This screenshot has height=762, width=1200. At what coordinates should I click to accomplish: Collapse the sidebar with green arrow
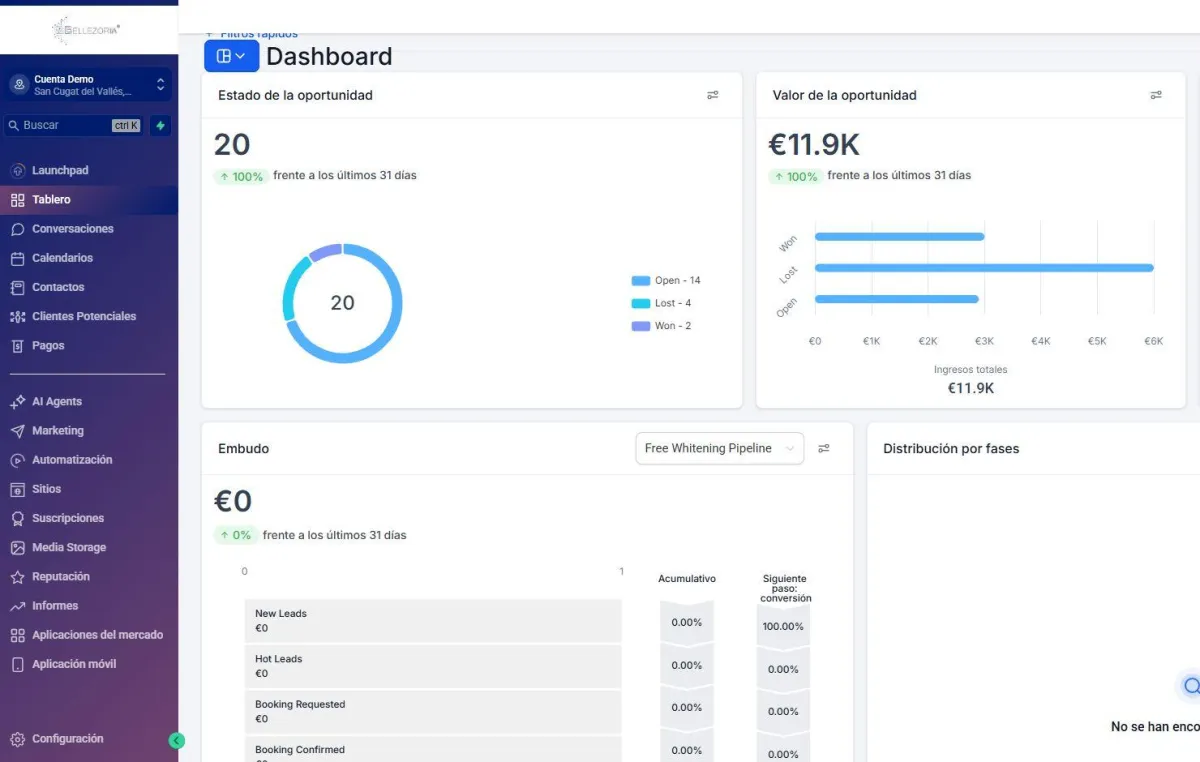coord(177,741)
